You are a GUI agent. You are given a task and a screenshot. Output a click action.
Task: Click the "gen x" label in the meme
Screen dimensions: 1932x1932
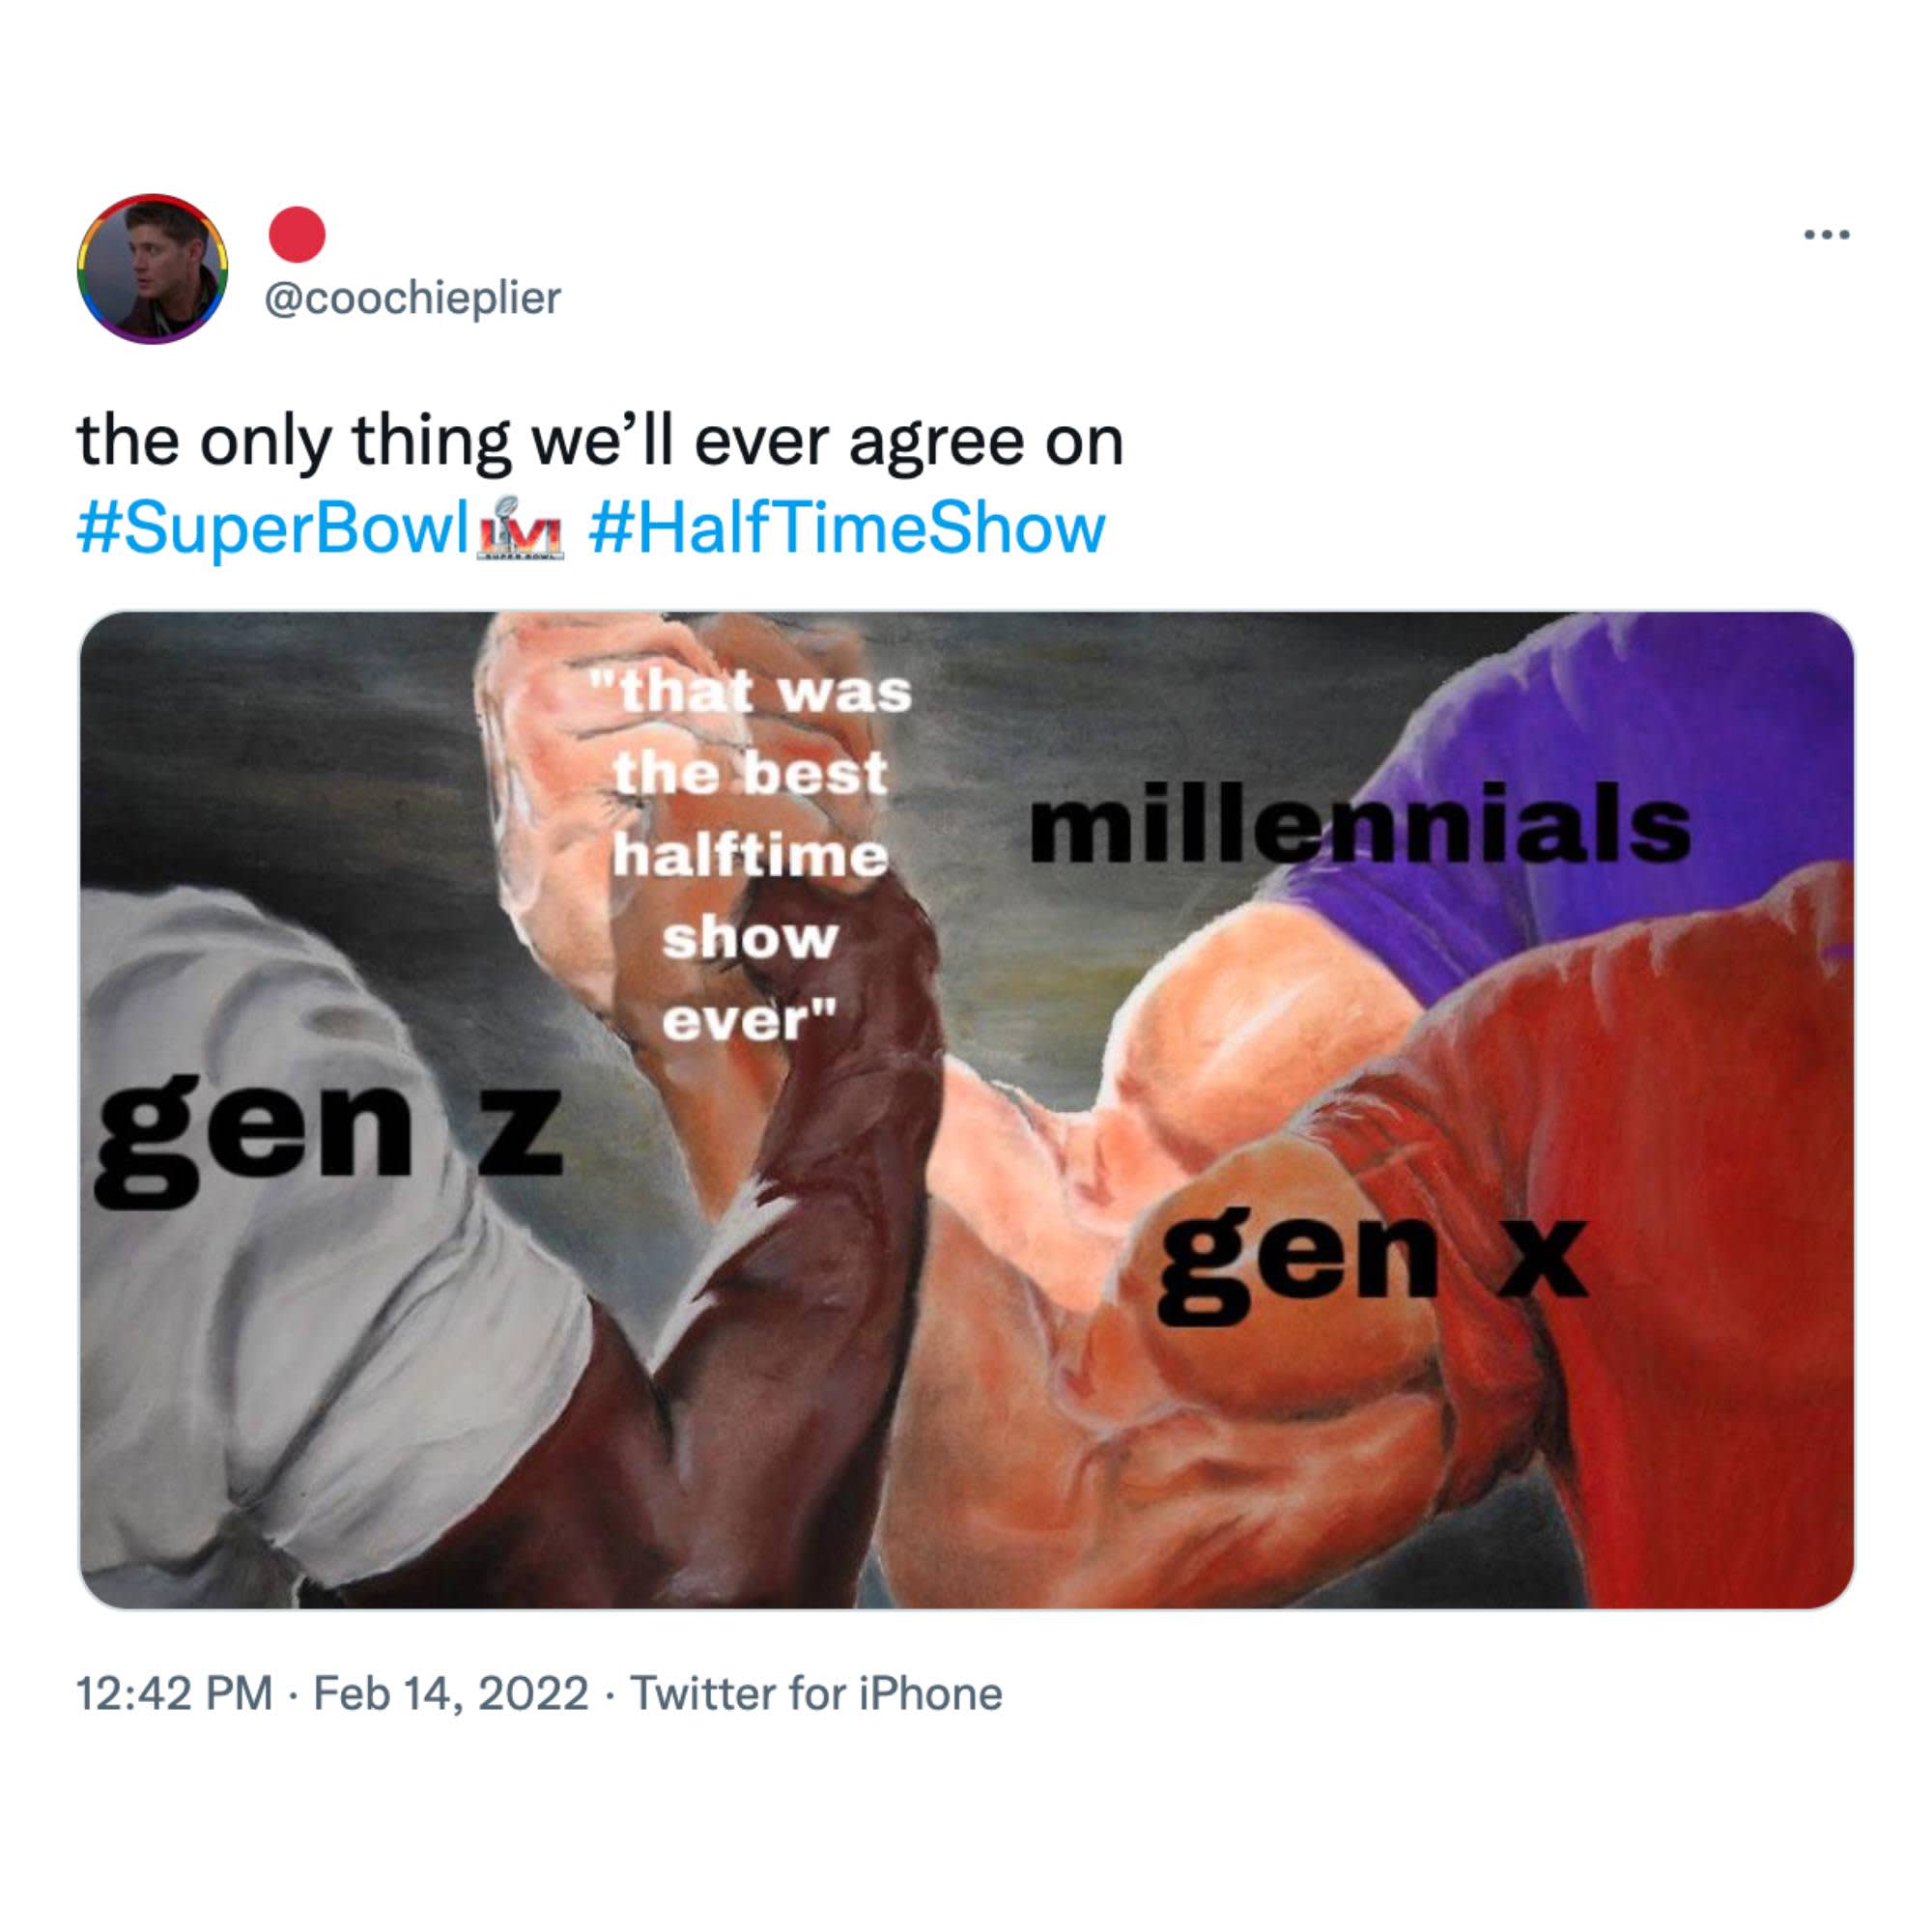pyautogui.click(x=1371, y=1264)
